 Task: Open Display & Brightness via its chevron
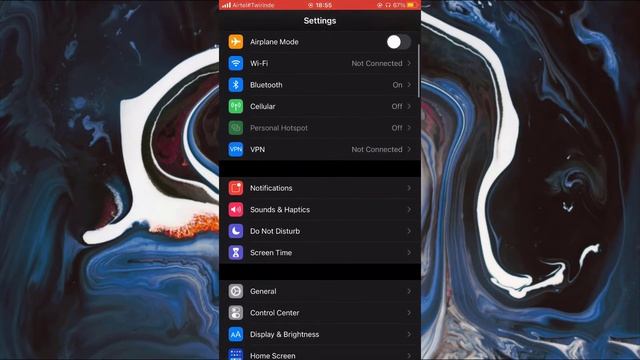click(x=409, y=334)
